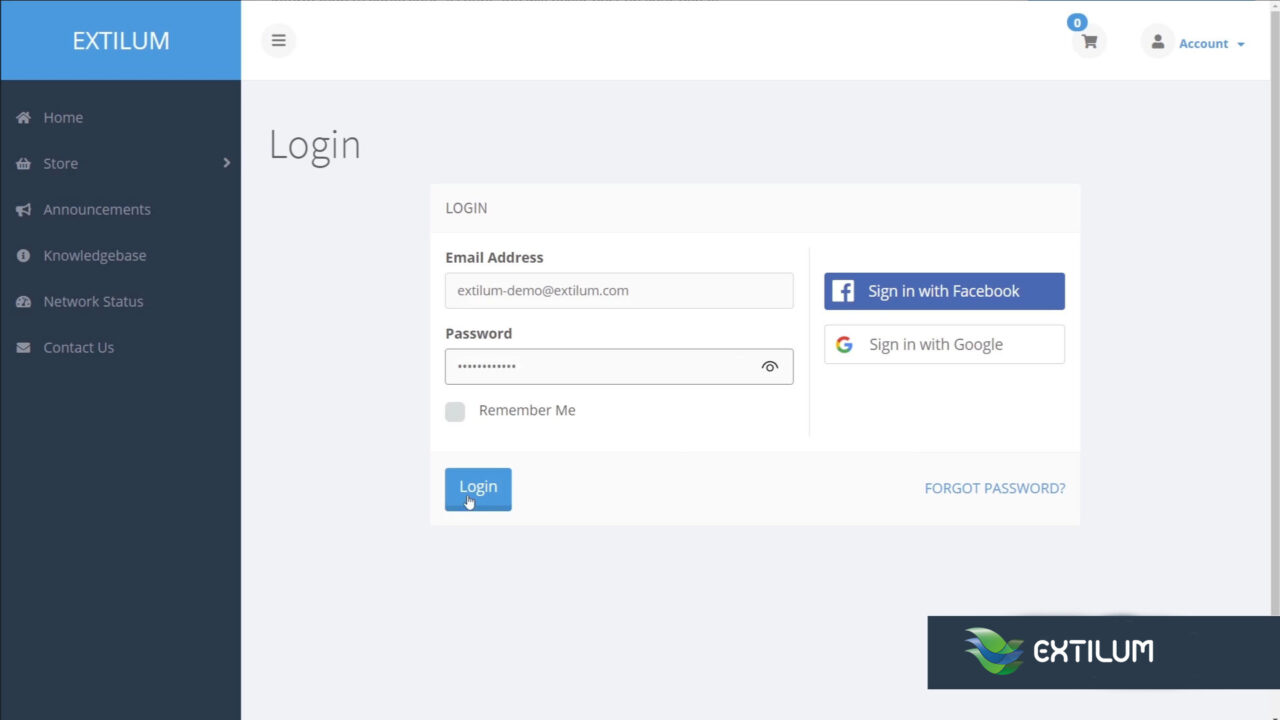Open the shopping cart icon
The width and height of the screenshot is (1280, 720).
pos(1089,42)
